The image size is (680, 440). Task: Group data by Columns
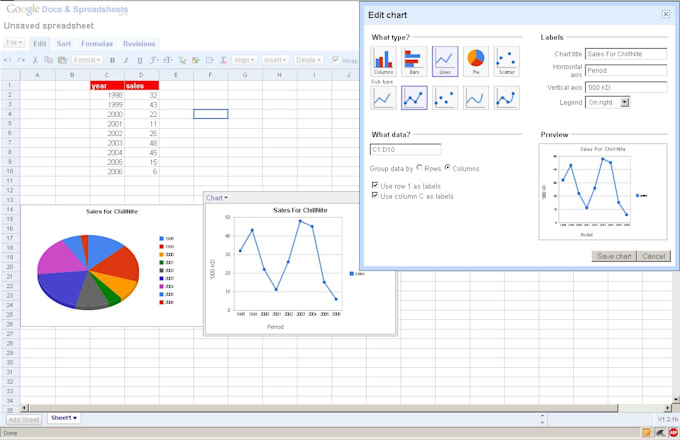pos(447,167)
